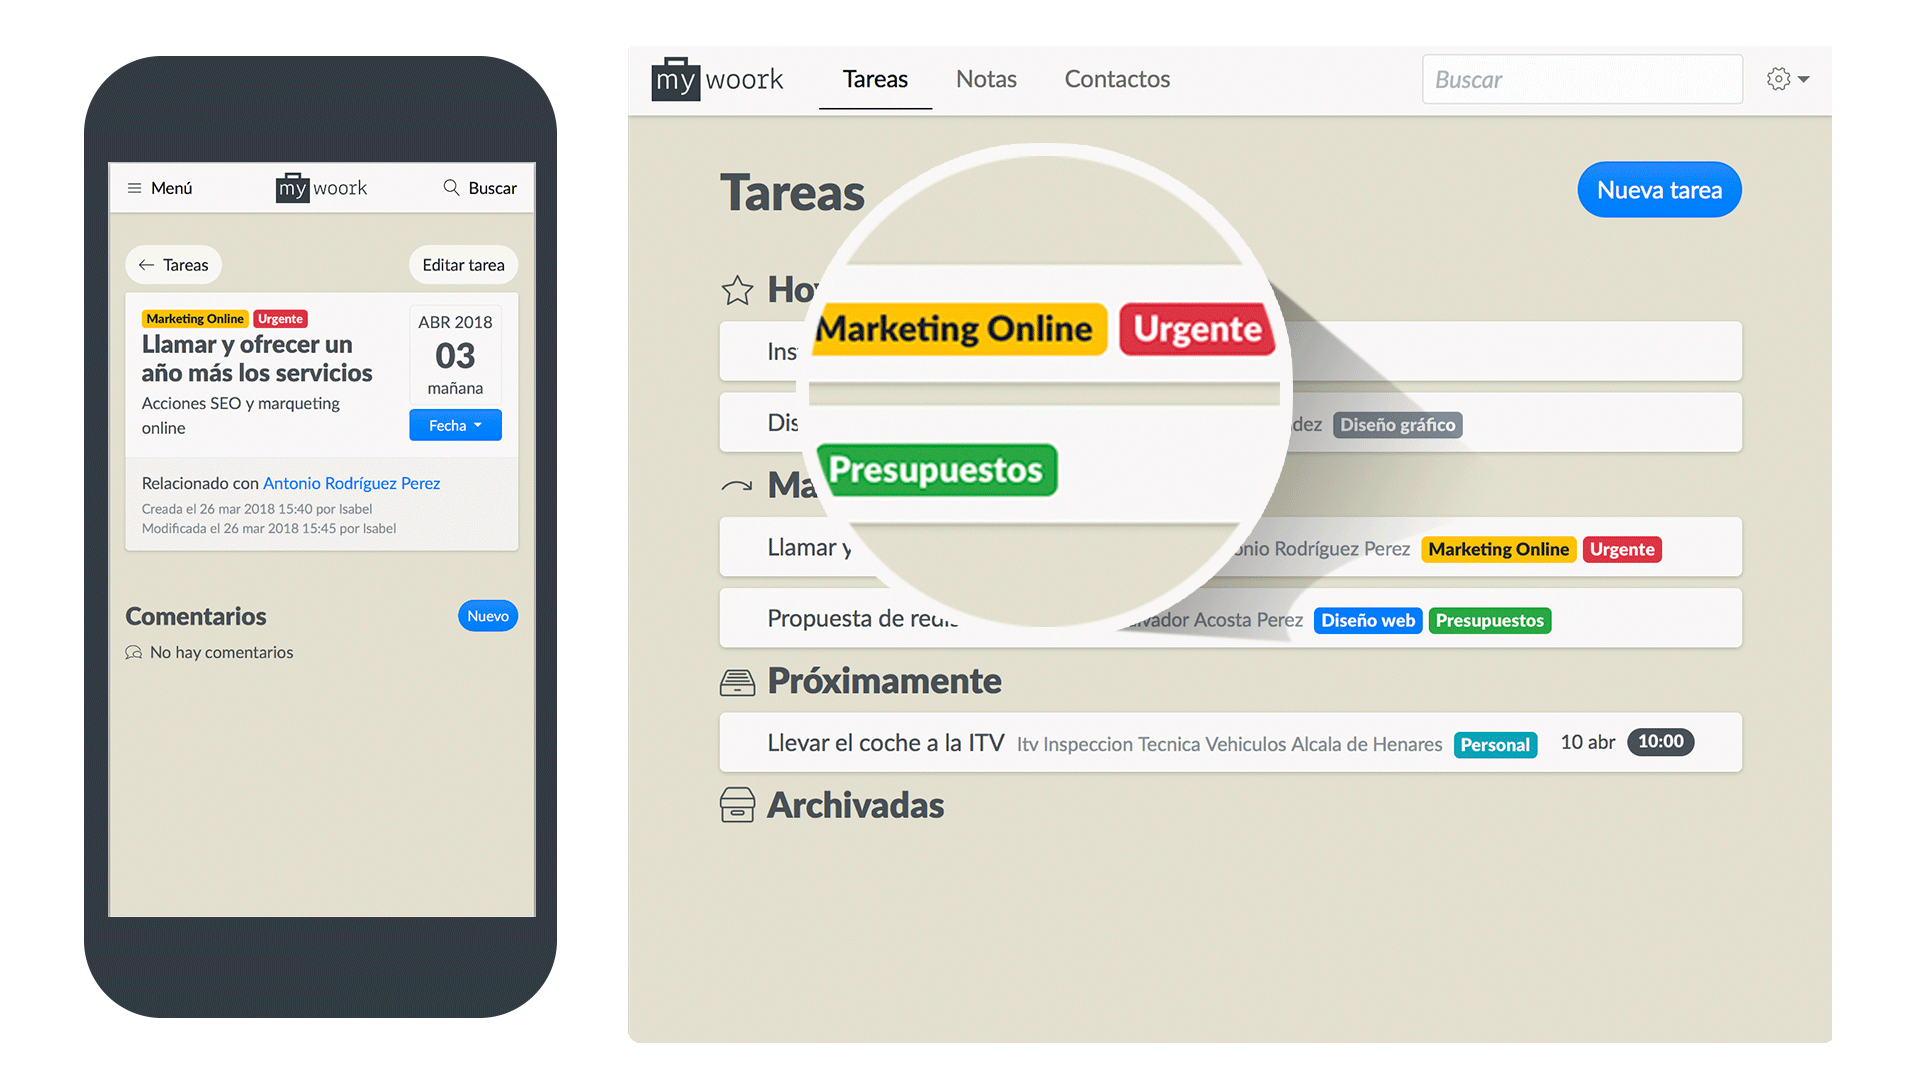Click the ABR 2018 03 date box
Viewport: 1920px width, 1080px height.
(x=455, y=354)
